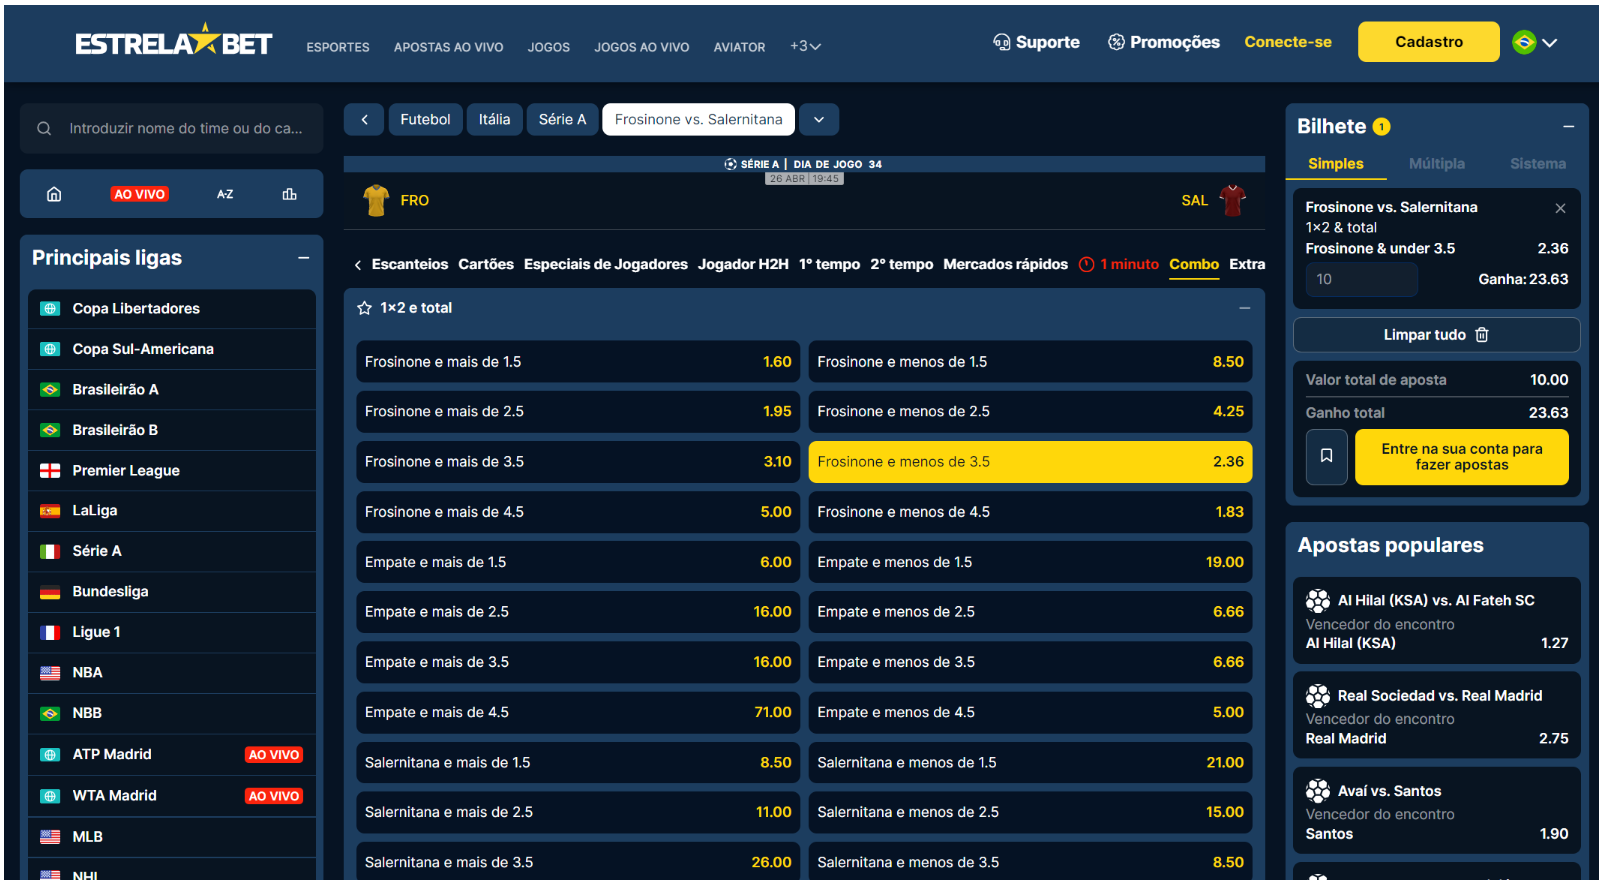This screenshot has height=884, width=1604.
Task: Click Limpar tudo button
Action: [1437, 335]
